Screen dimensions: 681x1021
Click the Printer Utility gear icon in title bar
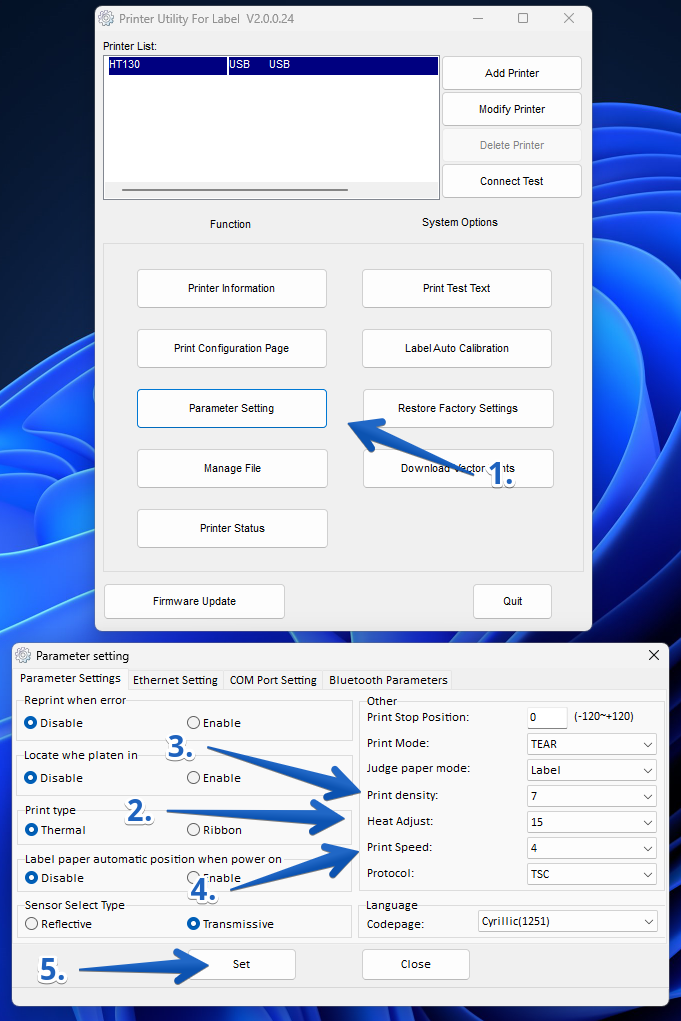tap(107, 18)
